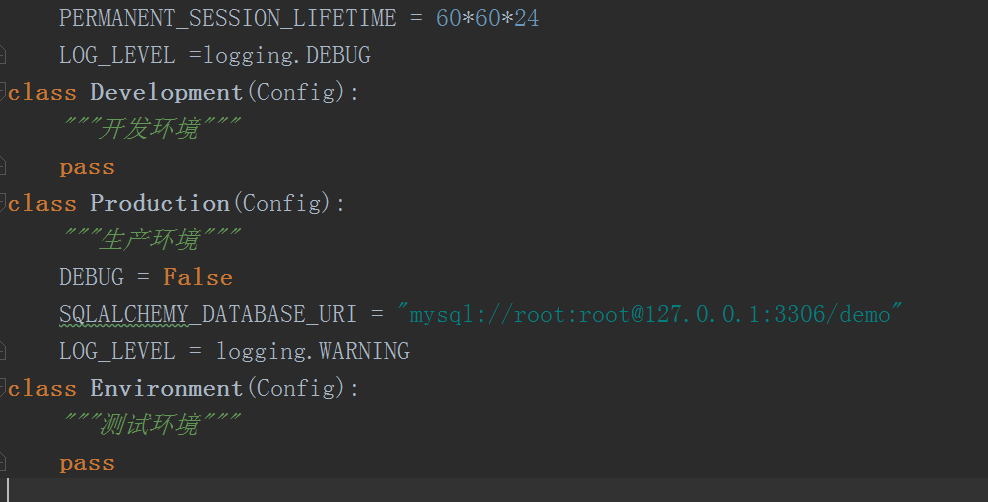The height and width of the screenshot is (502, 988).
Task: Collapse the Development class fold marker
Action: tap(3, 91)
